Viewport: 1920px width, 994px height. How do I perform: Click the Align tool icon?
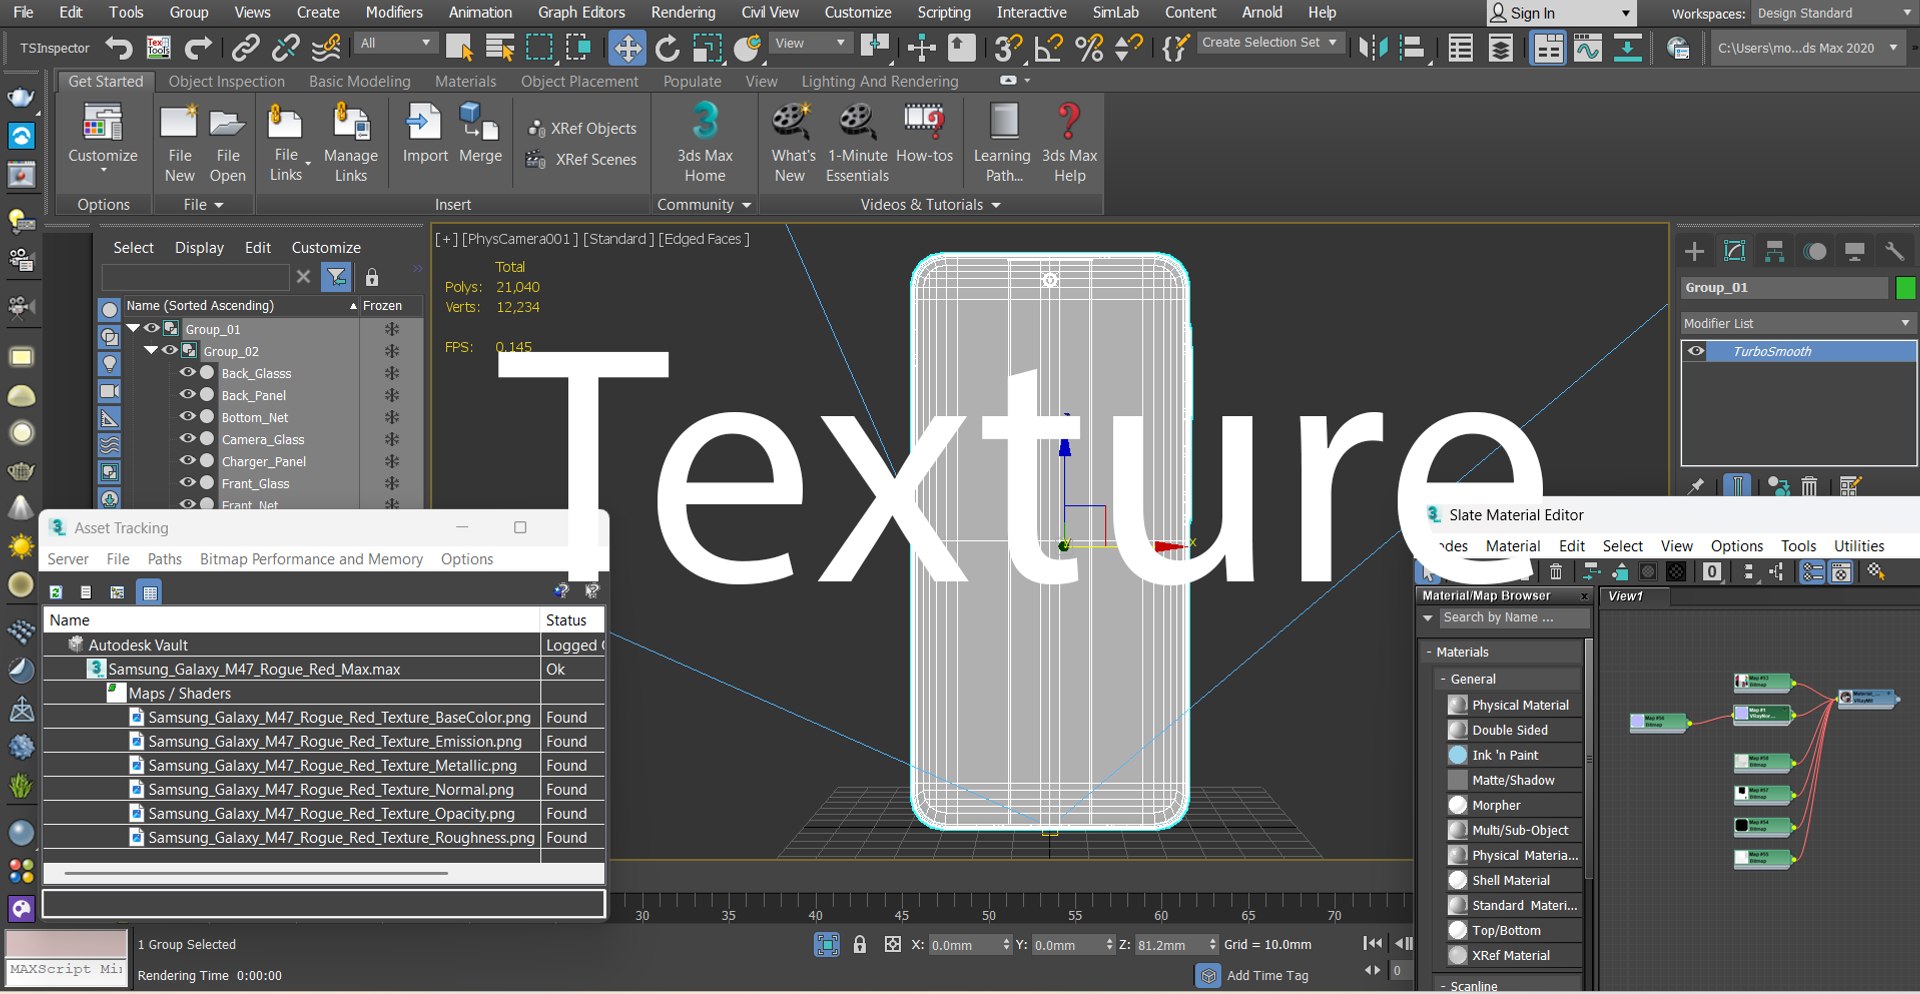click(x=1412, y=48)
